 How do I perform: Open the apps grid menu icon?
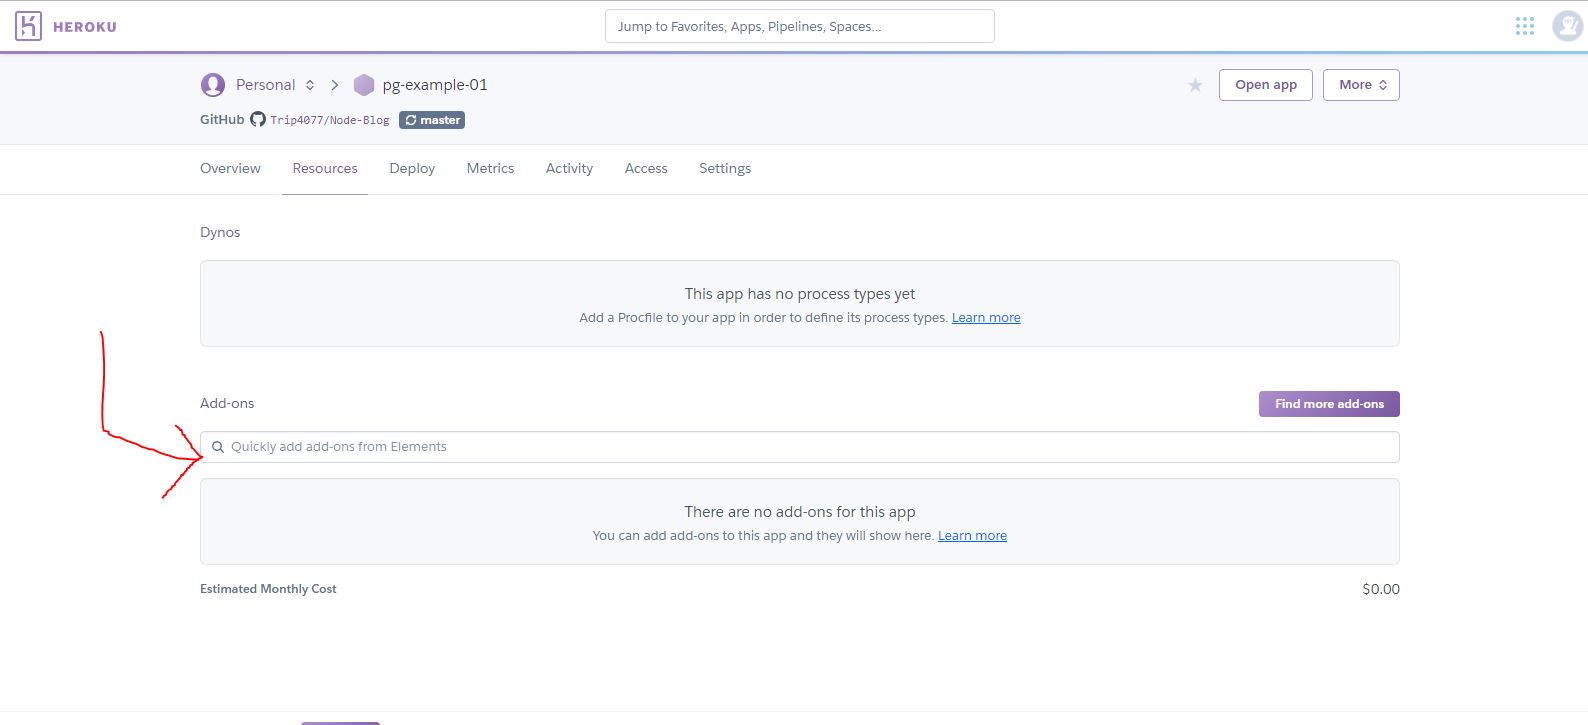[x=1524, y=26]
